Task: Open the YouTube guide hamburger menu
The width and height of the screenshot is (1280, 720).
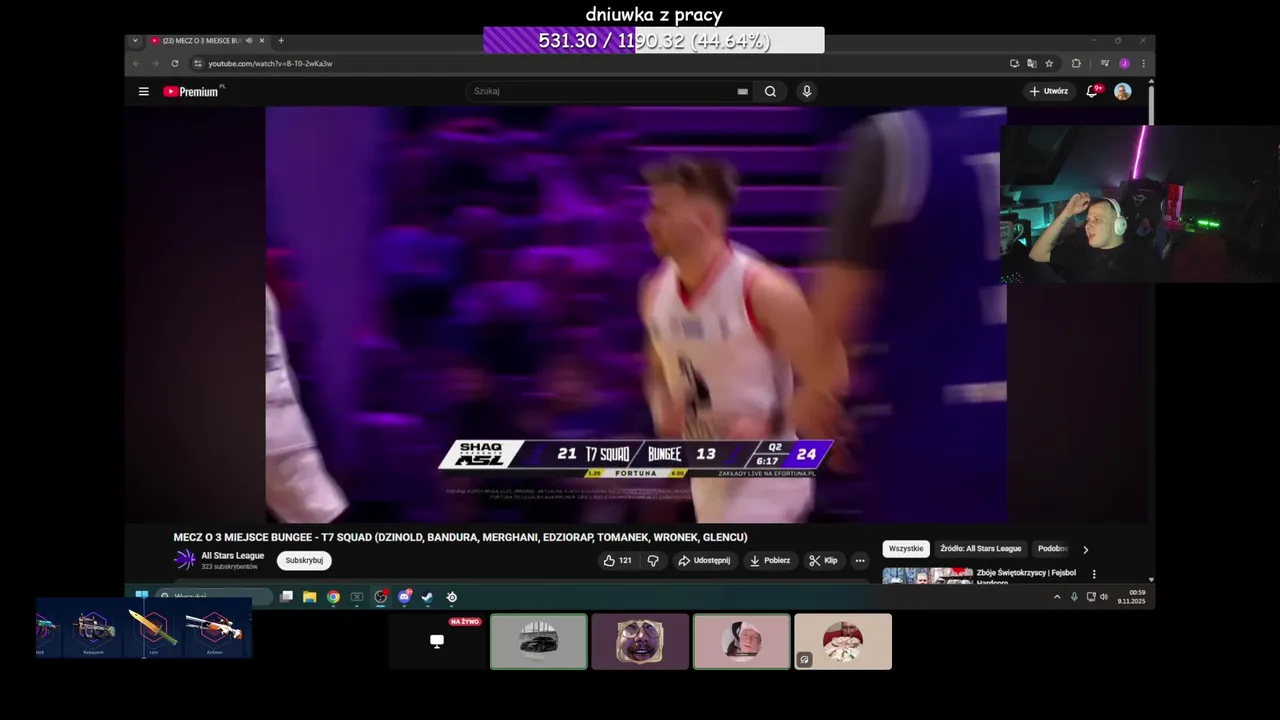Action: tap(144, 91)
